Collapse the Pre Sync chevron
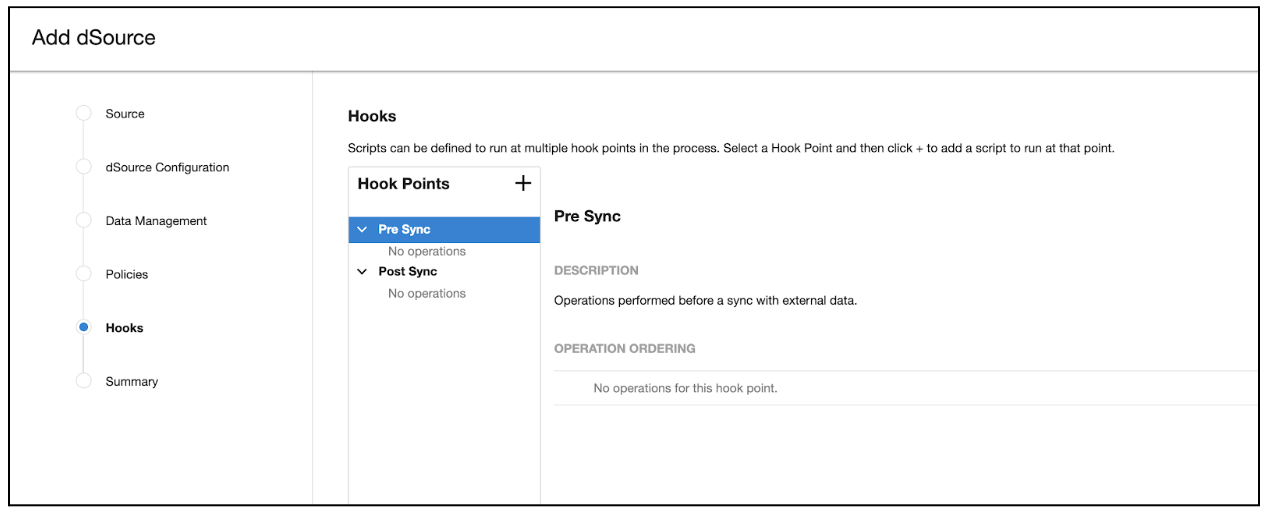 (x=362, y=230)
